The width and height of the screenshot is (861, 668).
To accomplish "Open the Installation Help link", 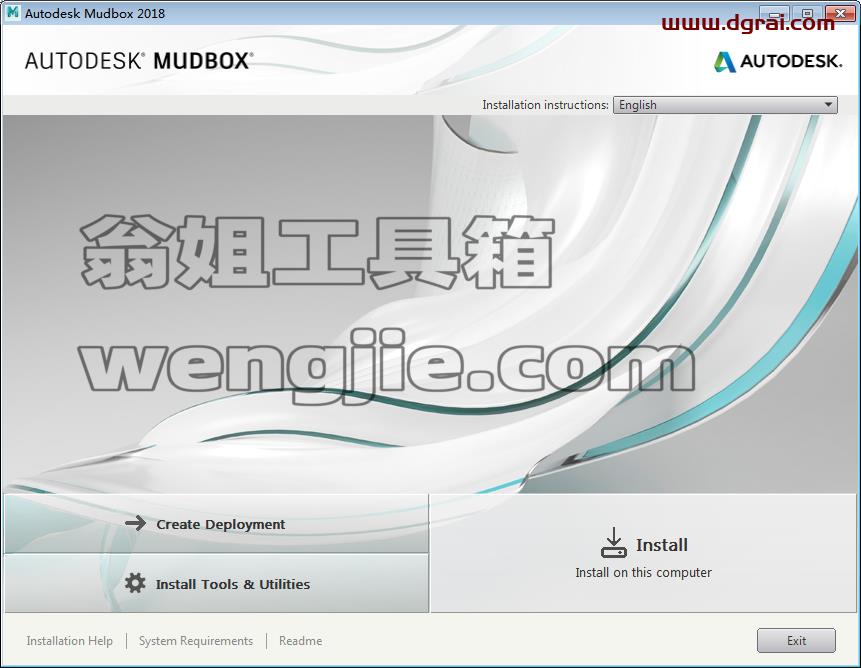I will point(69,641).
